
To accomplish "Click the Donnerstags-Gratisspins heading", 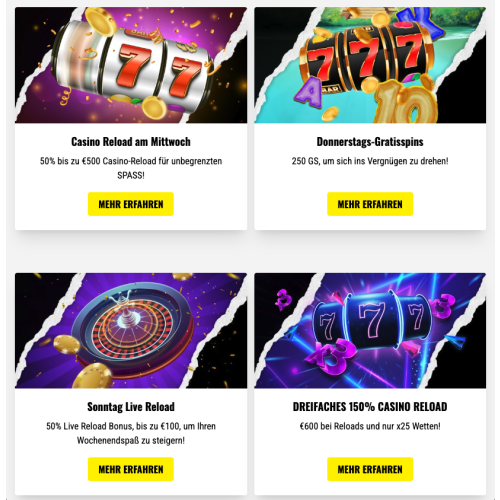I will pyautogui.click(x=370, y=142).
